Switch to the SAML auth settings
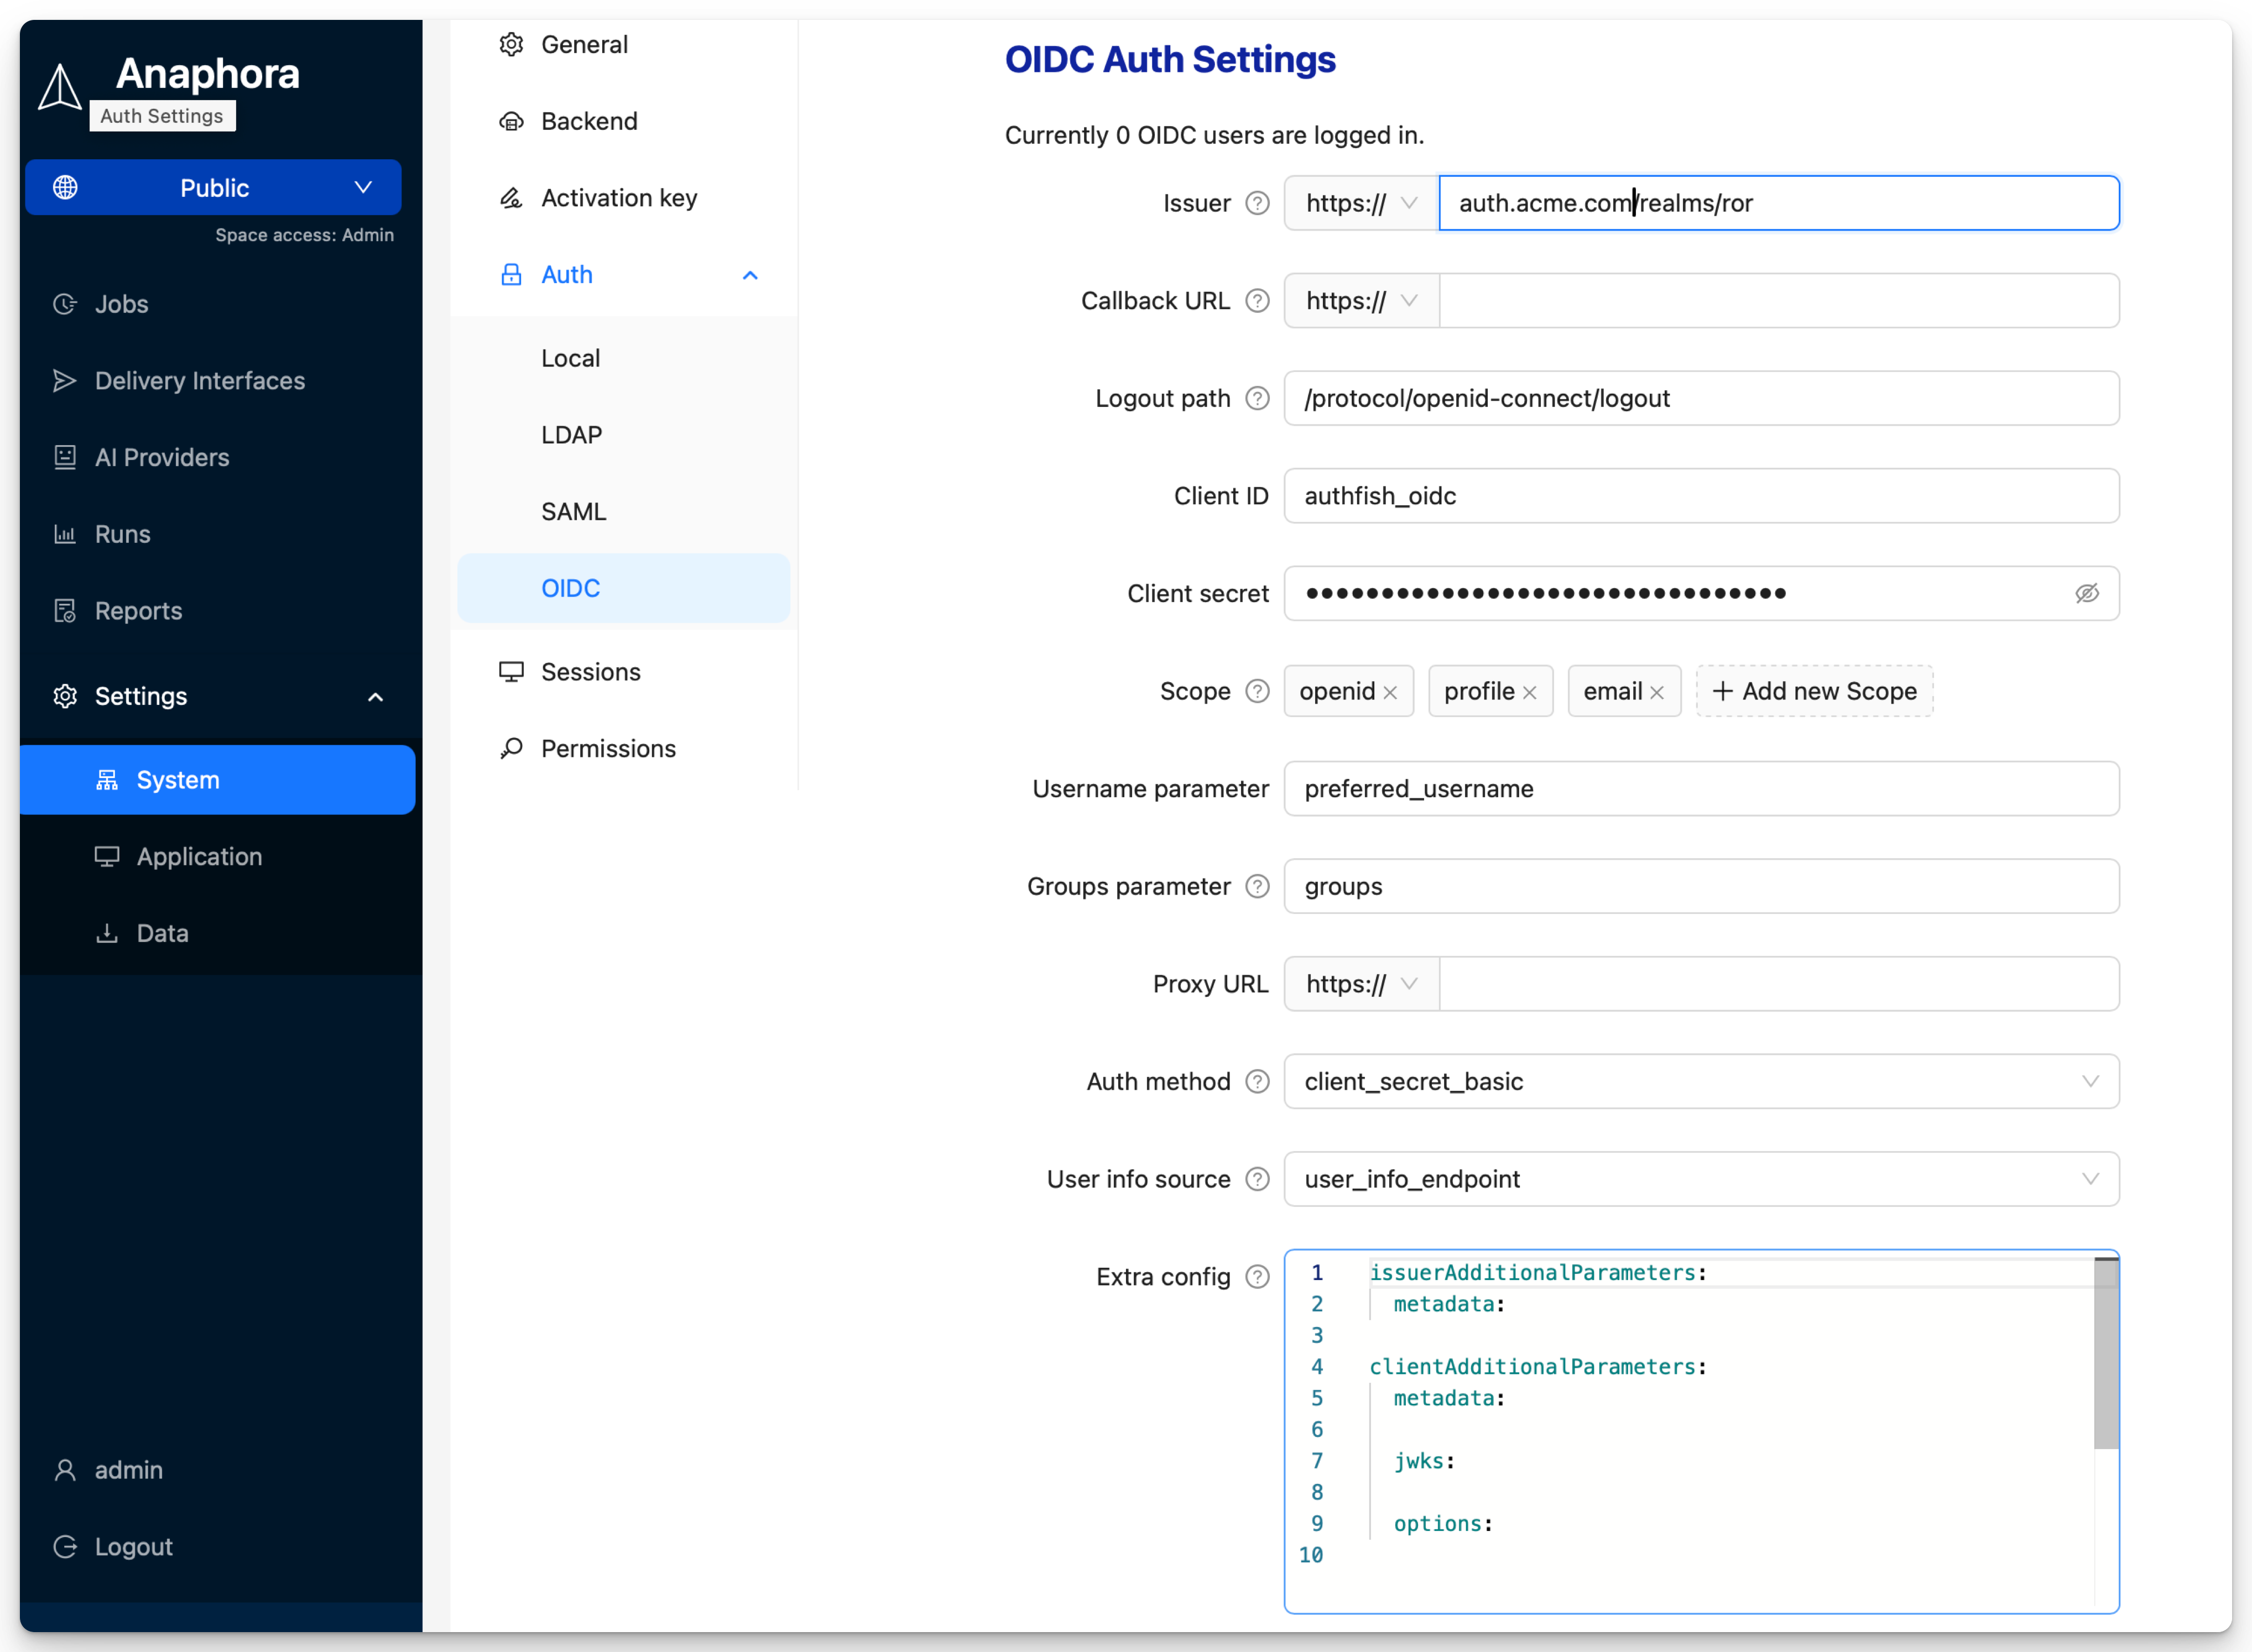This screenshot has width=2252, height=1652. click(x=573, y=510)
